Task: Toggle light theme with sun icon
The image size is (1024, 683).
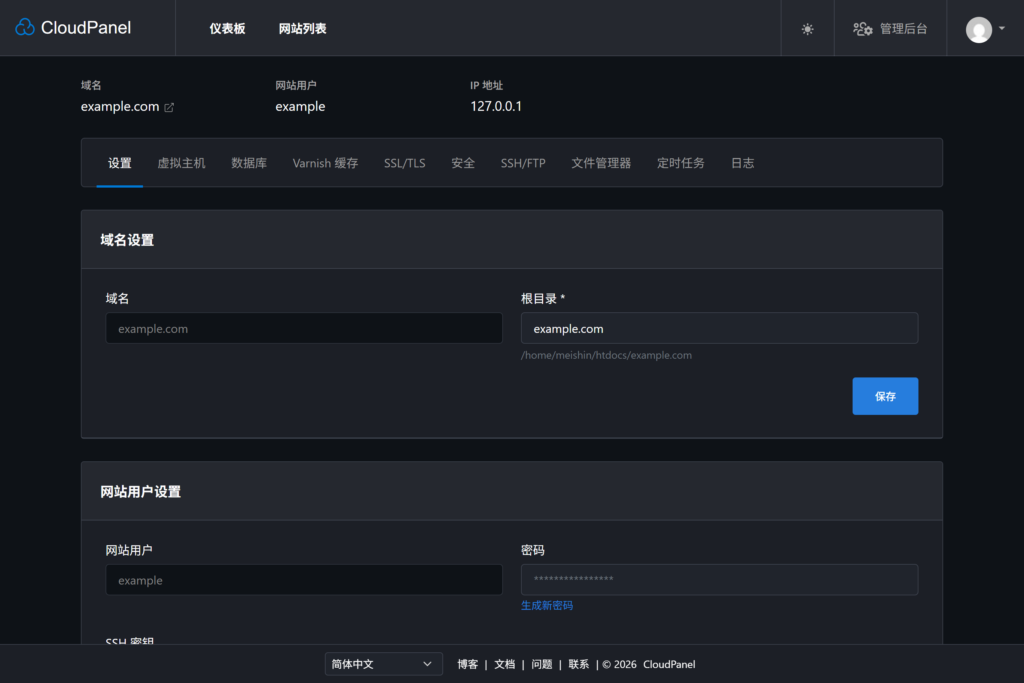Action: tap(807, 29)
